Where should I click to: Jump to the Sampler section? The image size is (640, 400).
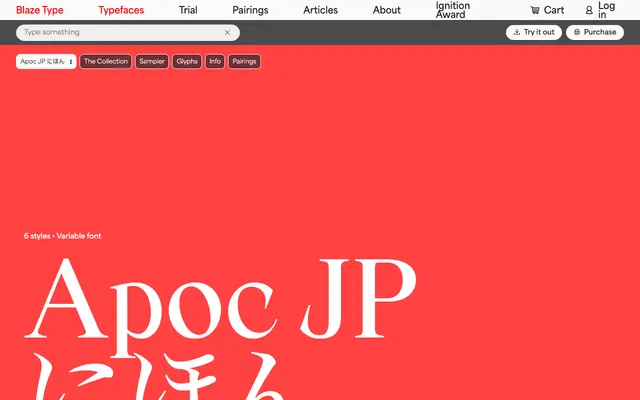tap(152, 62)
